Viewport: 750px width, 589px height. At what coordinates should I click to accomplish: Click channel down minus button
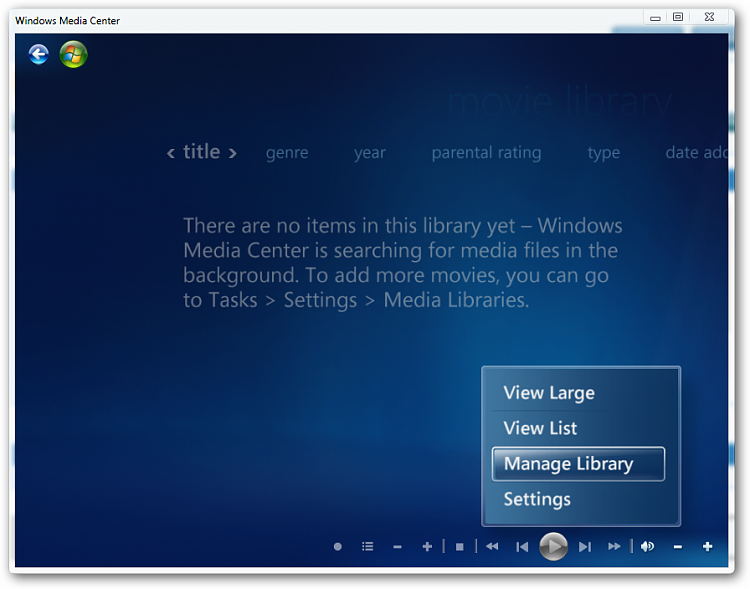tap(397, 547)
